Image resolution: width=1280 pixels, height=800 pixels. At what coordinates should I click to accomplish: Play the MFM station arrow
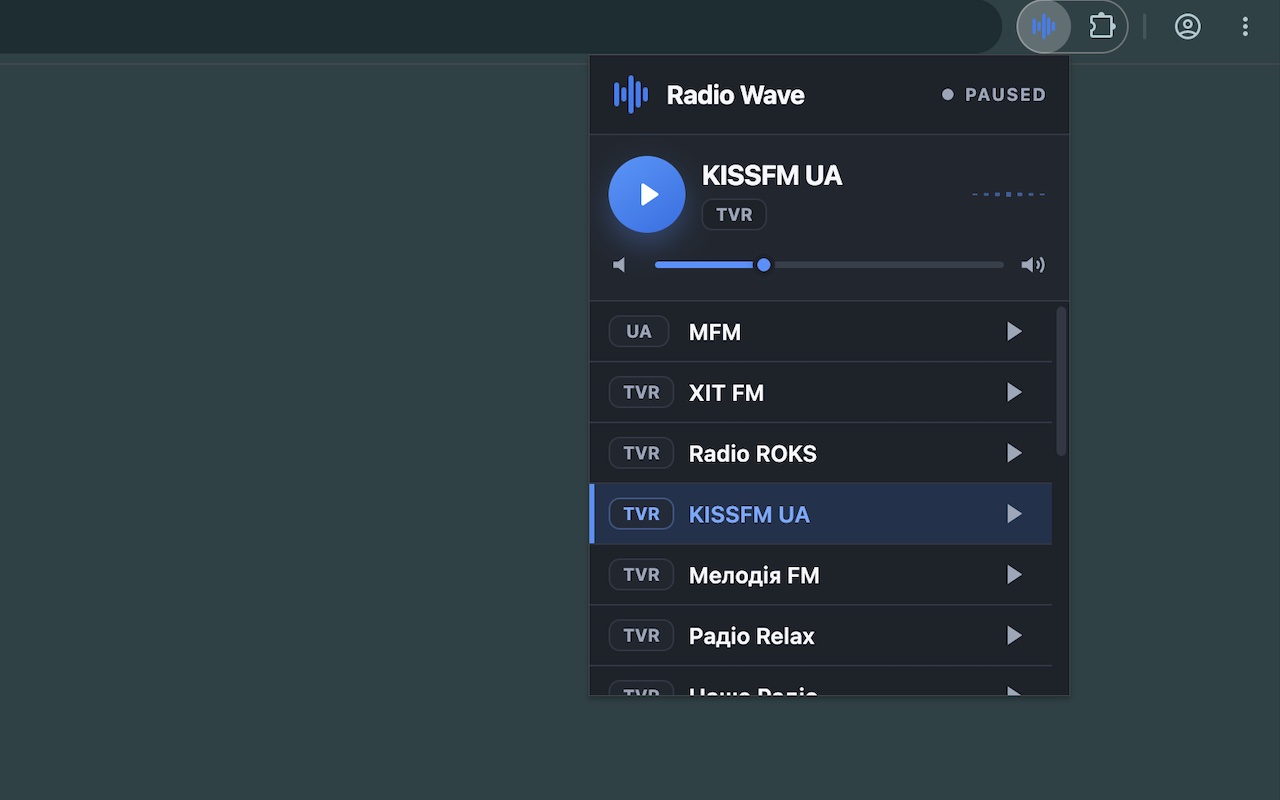point(1014,332)
